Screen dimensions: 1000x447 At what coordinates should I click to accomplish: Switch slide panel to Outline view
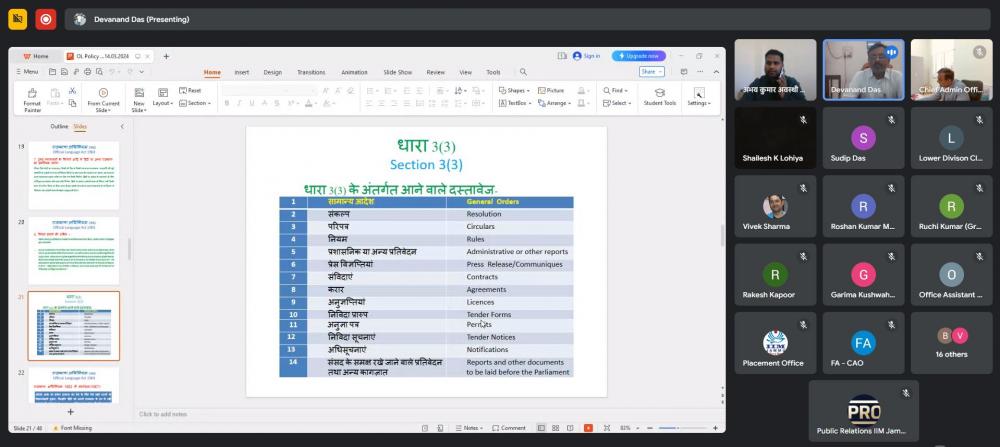click(59, 127)
